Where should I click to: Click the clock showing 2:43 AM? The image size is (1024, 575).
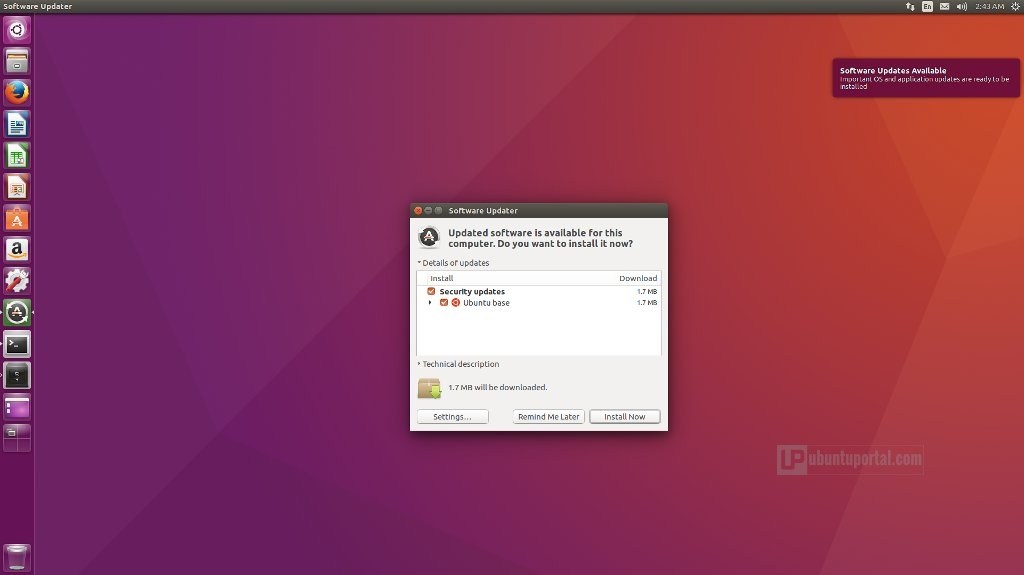(989, 7)
